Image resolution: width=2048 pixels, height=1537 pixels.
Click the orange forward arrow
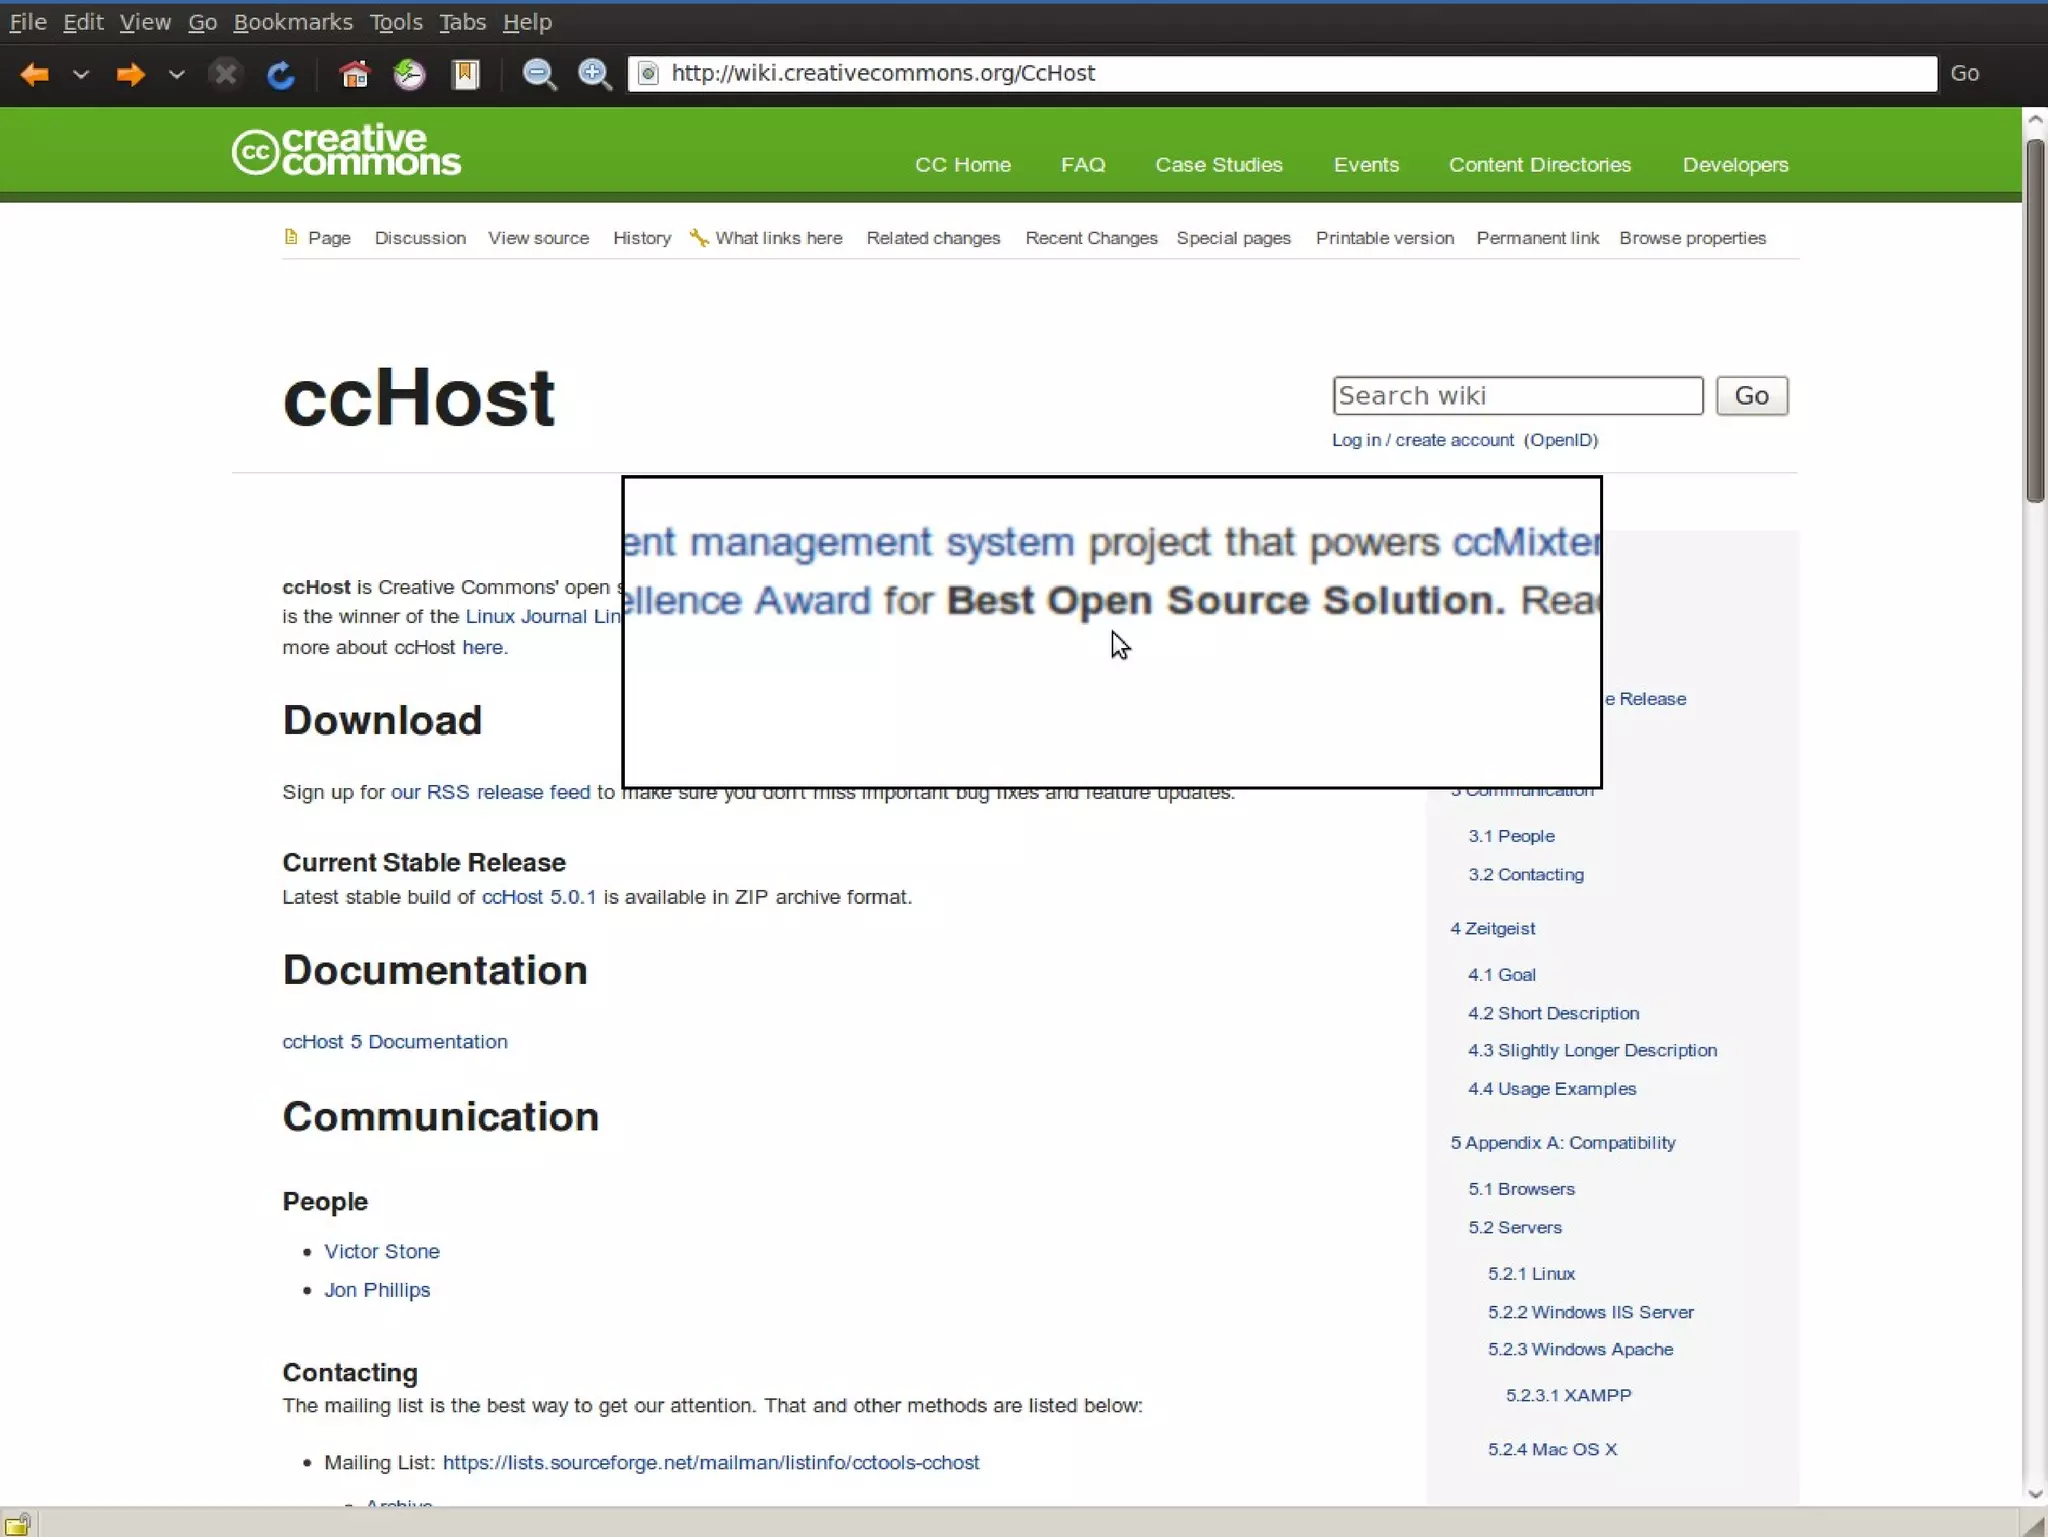tap(130, 74)
